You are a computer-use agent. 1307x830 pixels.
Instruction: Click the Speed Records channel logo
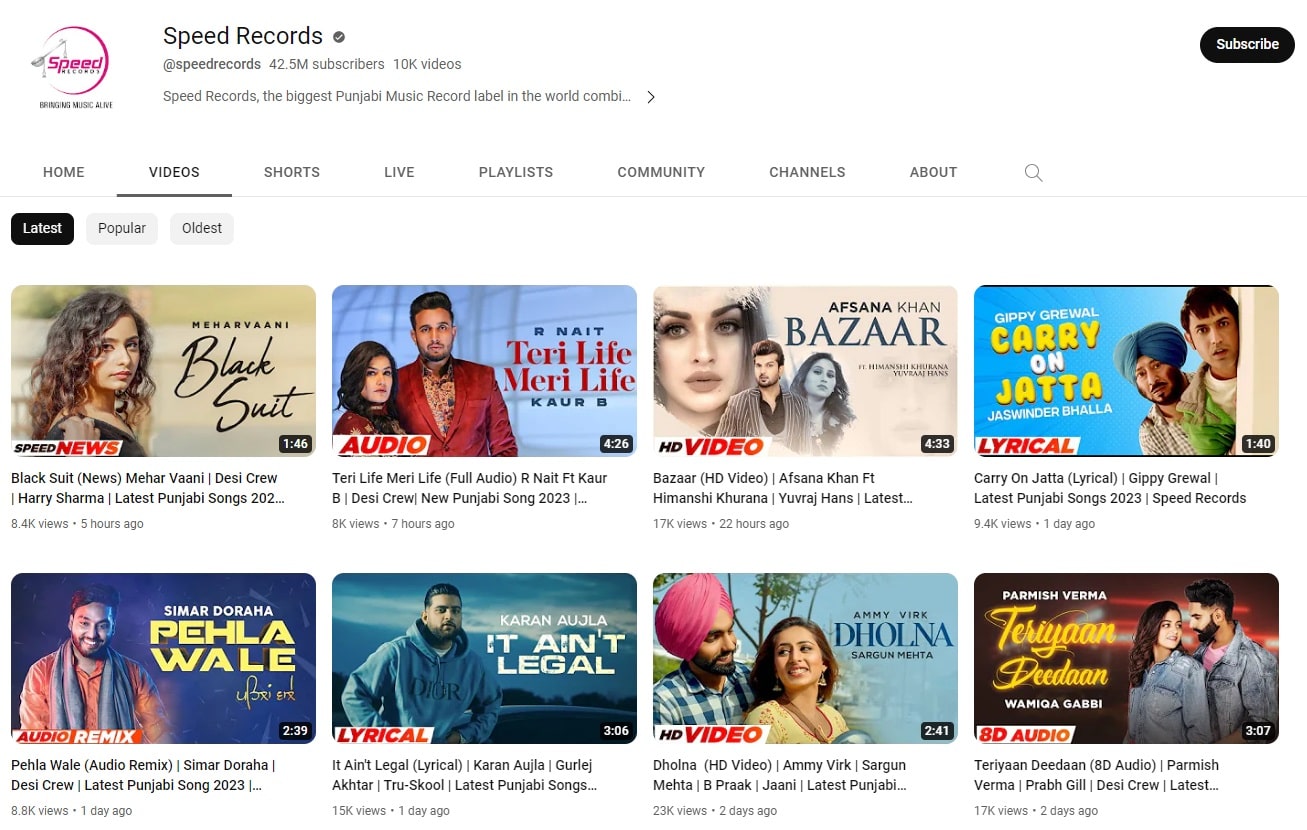click(76, 68)
